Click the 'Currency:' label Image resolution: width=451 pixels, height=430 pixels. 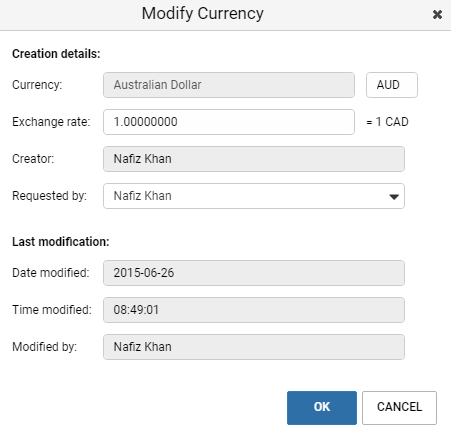coord(37,85)
